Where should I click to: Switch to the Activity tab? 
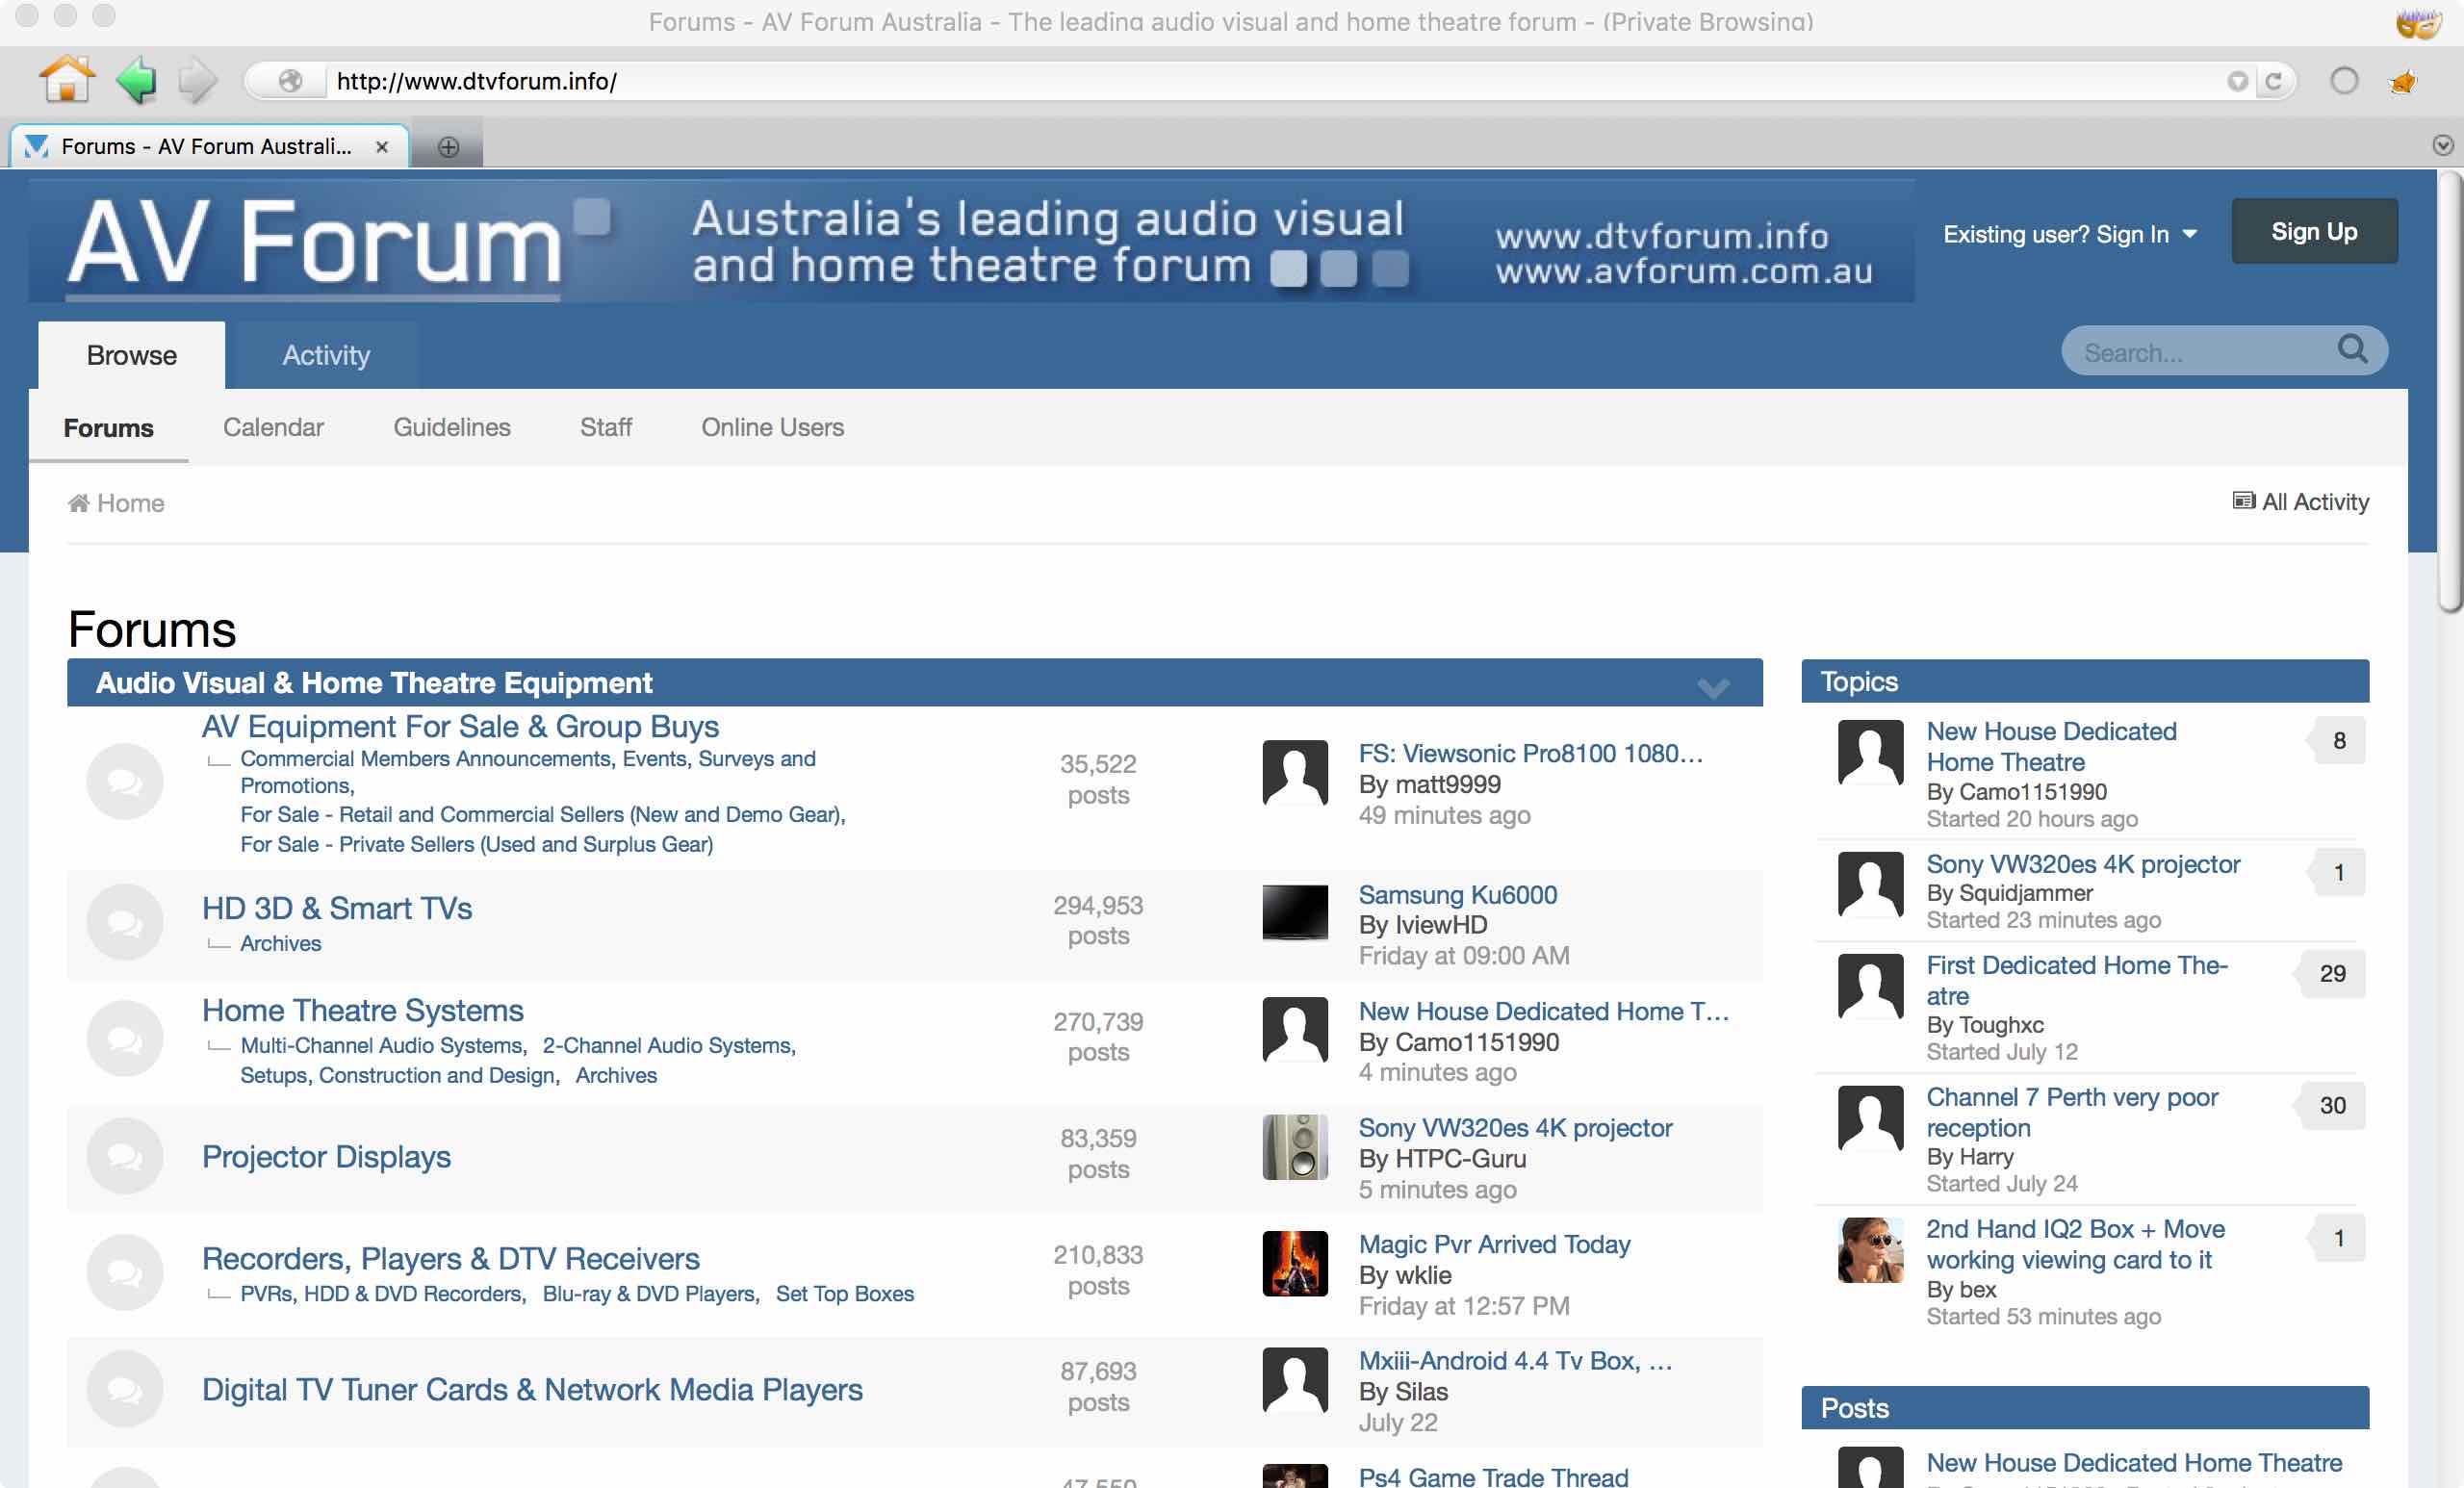pos(326,355)
